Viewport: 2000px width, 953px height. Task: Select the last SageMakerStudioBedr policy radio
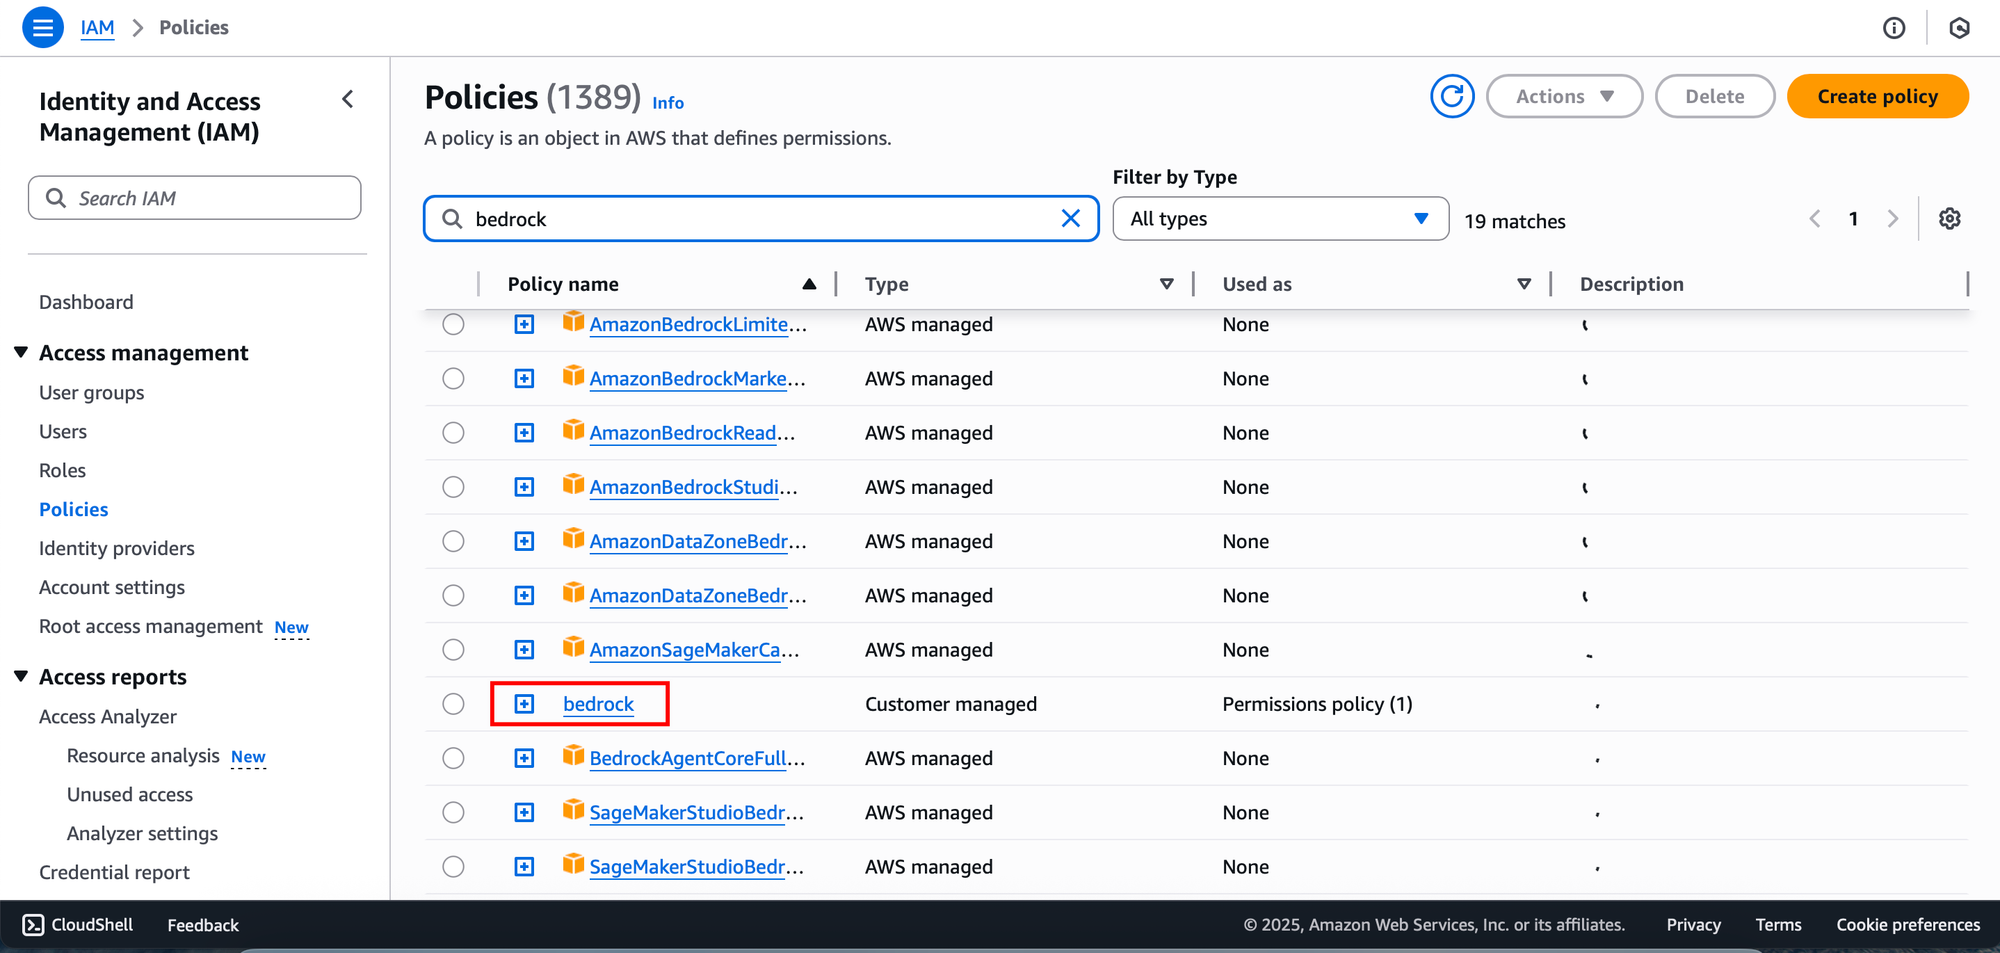click(453, 866)
